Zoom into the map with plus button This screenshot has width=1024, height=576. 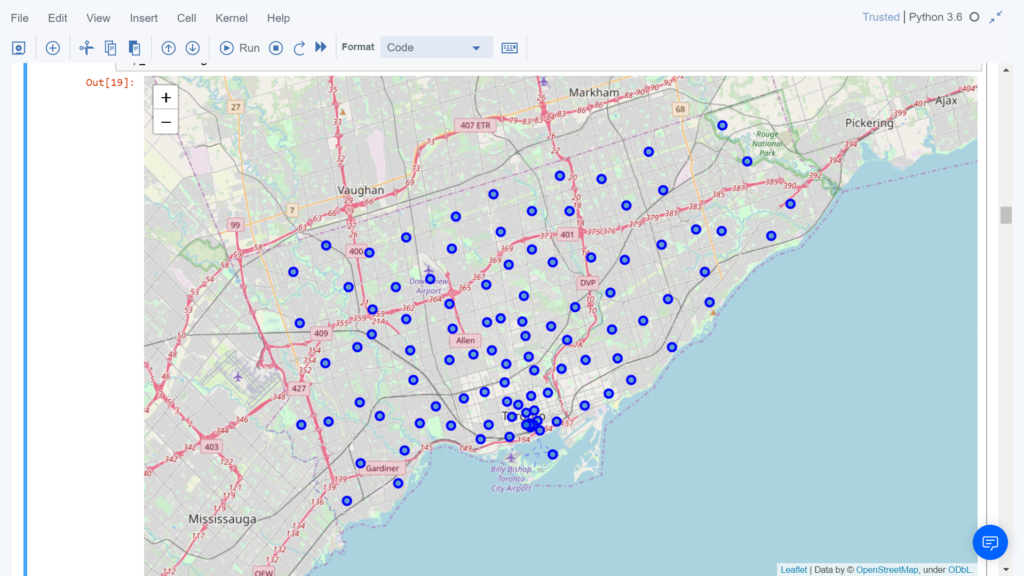tap(165, 97)
